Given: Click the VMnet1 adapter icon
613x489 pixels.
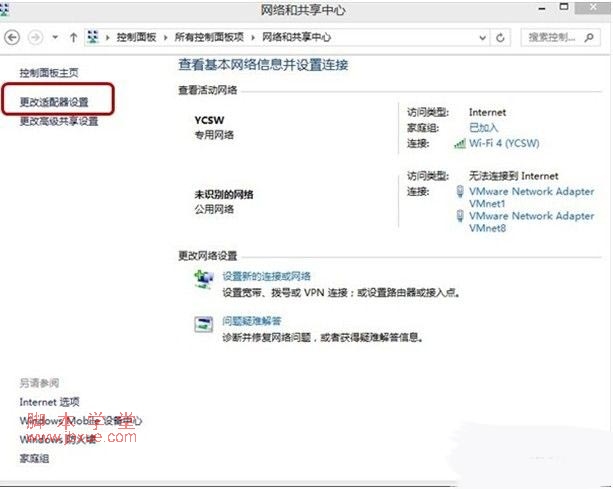Looking at the screenshot, I should click(460, 192).
